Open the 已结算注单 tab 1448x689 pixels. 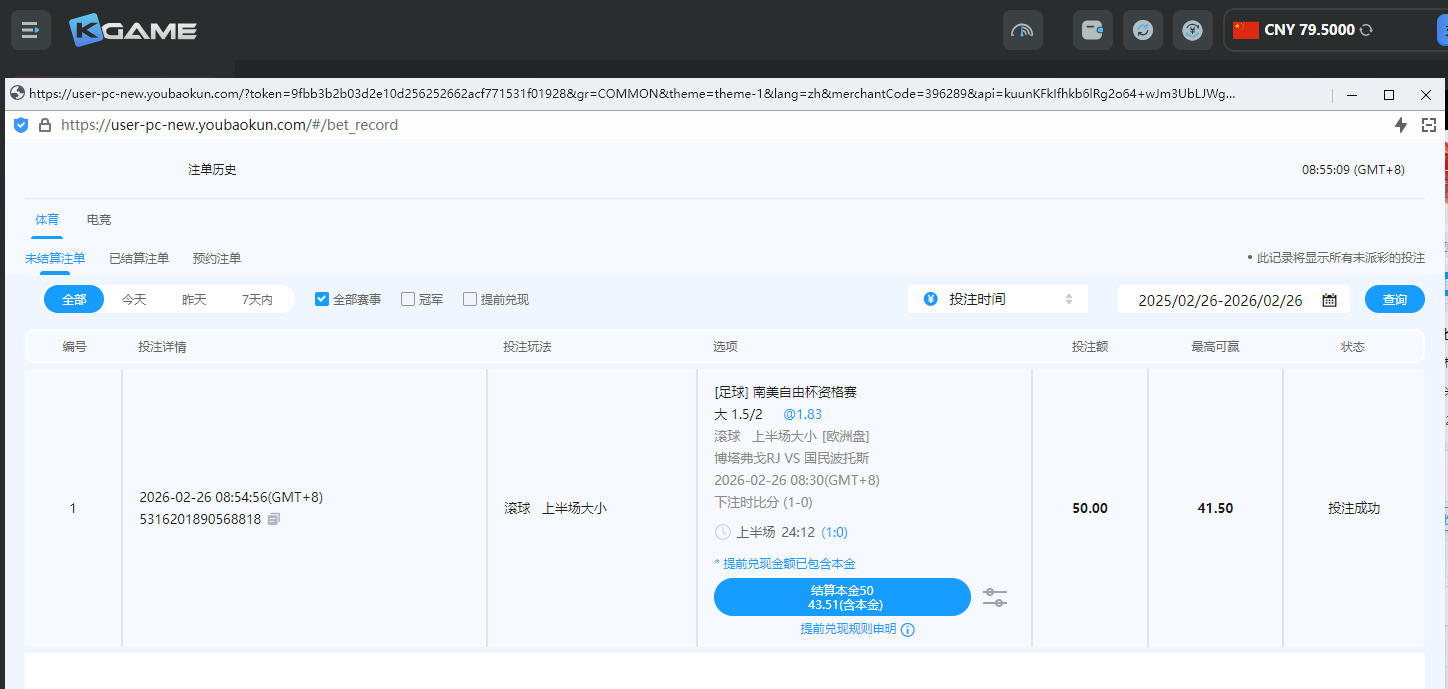139,258
